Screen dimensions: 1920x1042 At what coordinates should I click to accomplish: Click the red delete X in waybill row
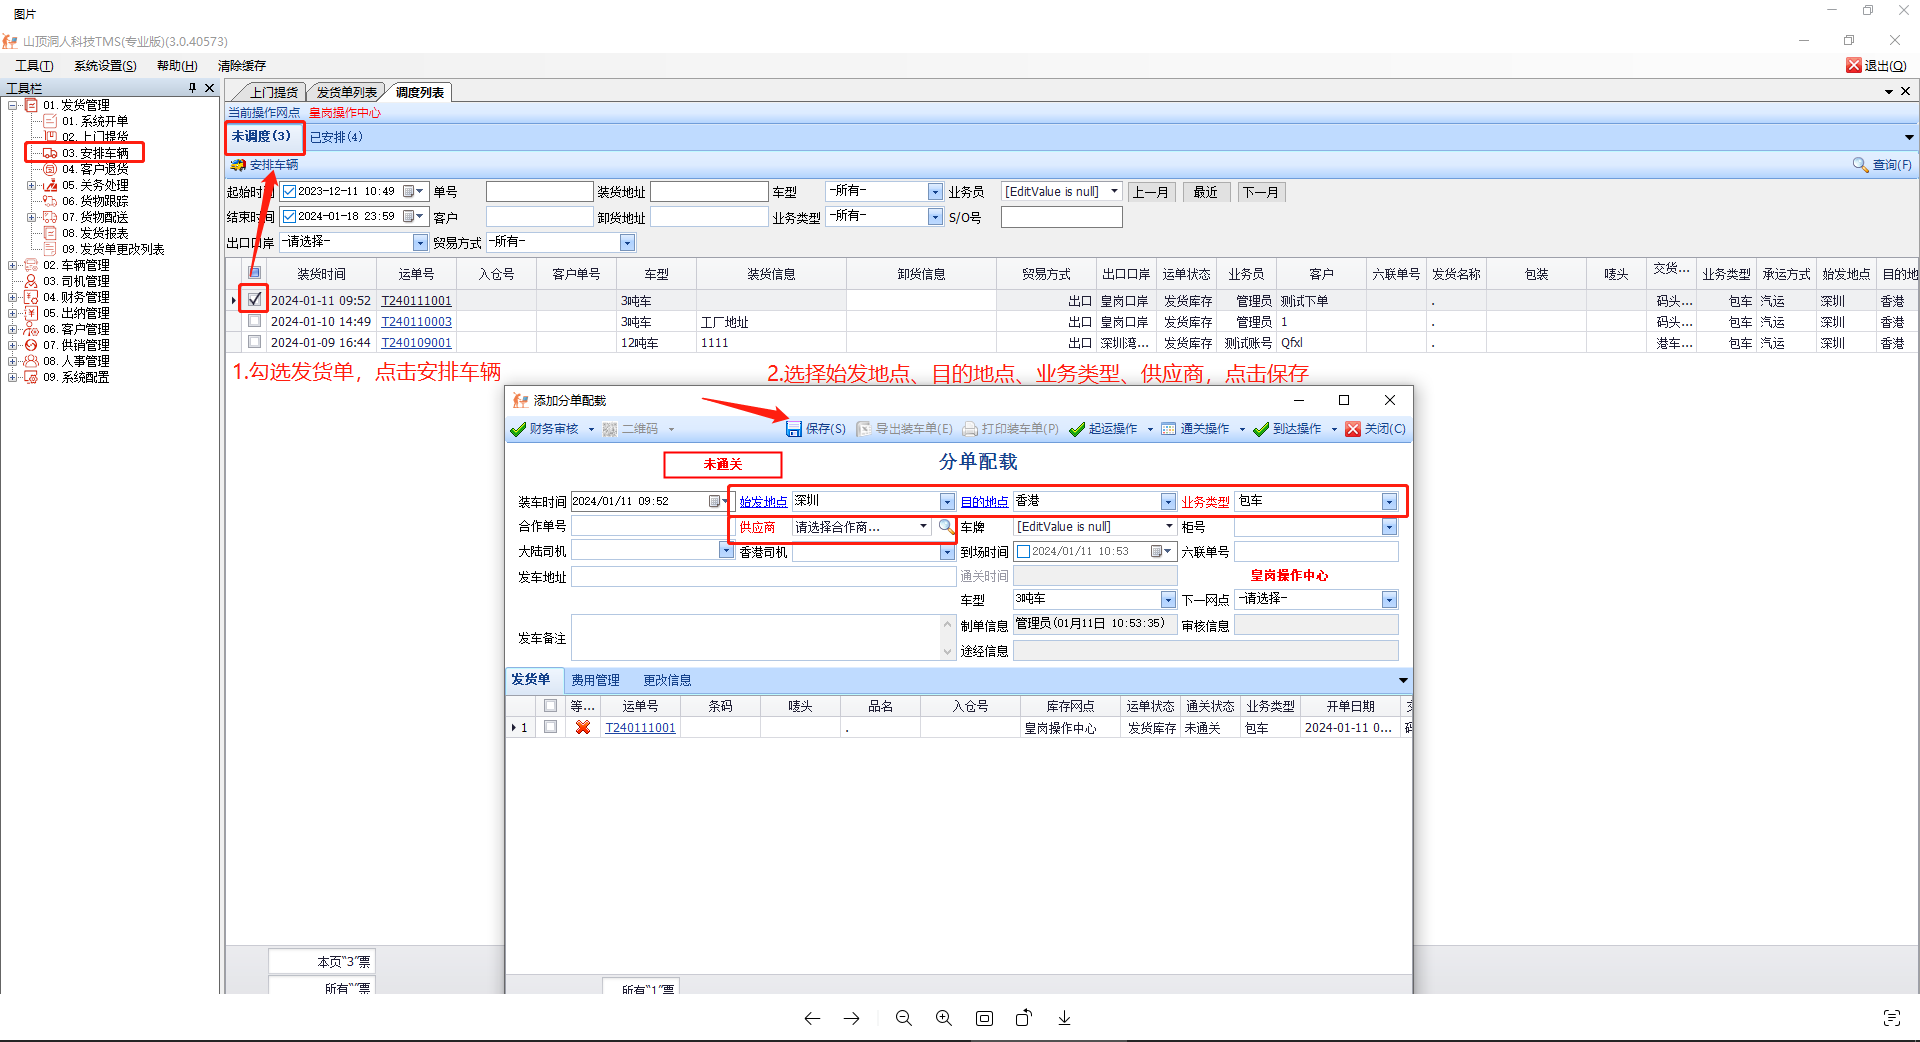click(583, 728)
